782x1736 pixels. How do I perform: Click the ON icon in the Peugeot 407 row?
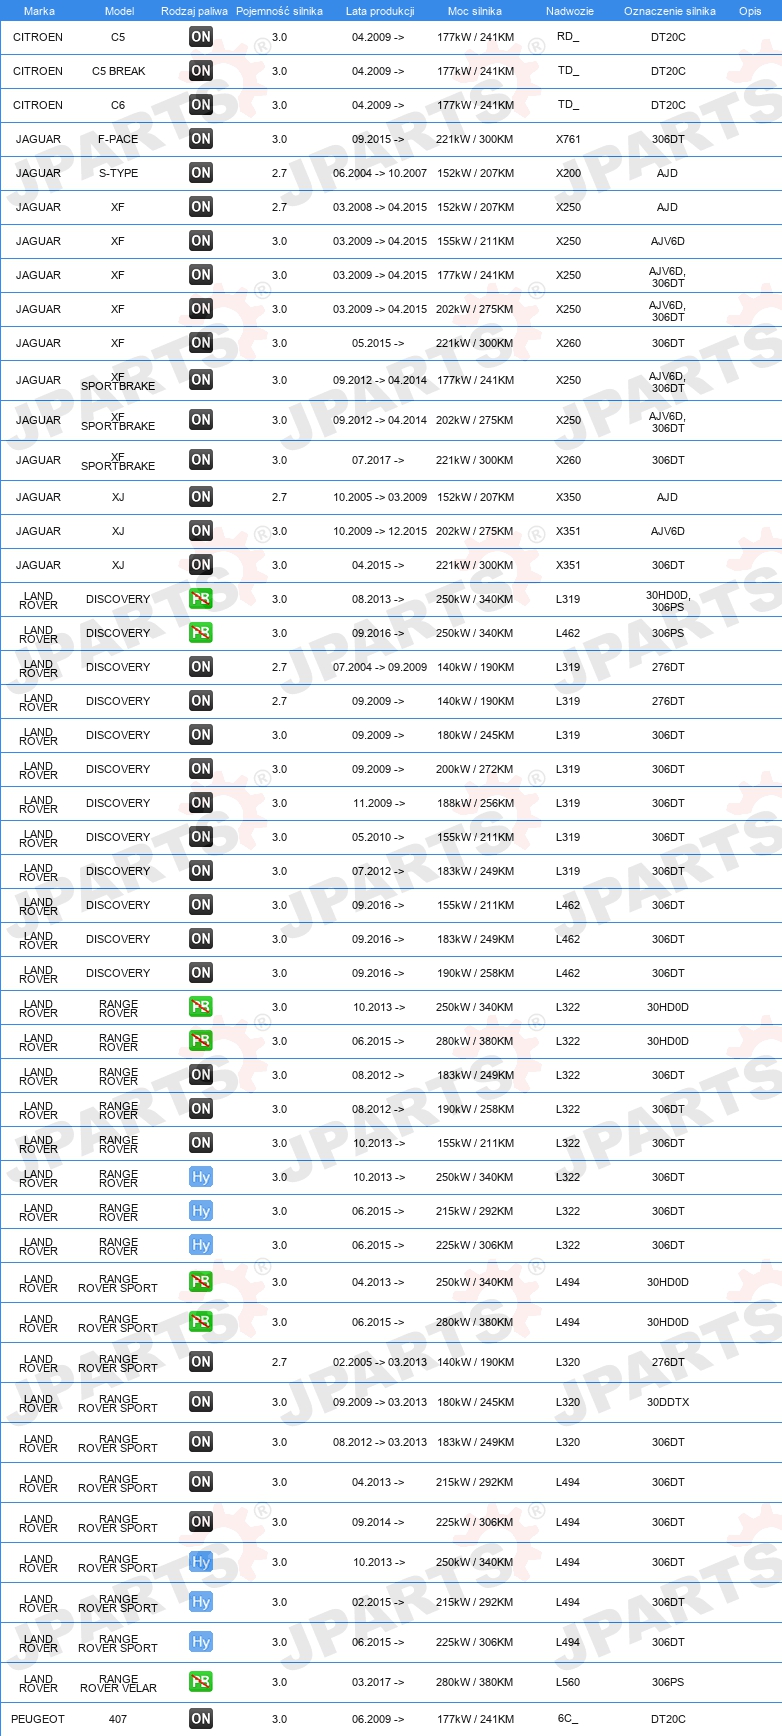tap(201, 1719)
